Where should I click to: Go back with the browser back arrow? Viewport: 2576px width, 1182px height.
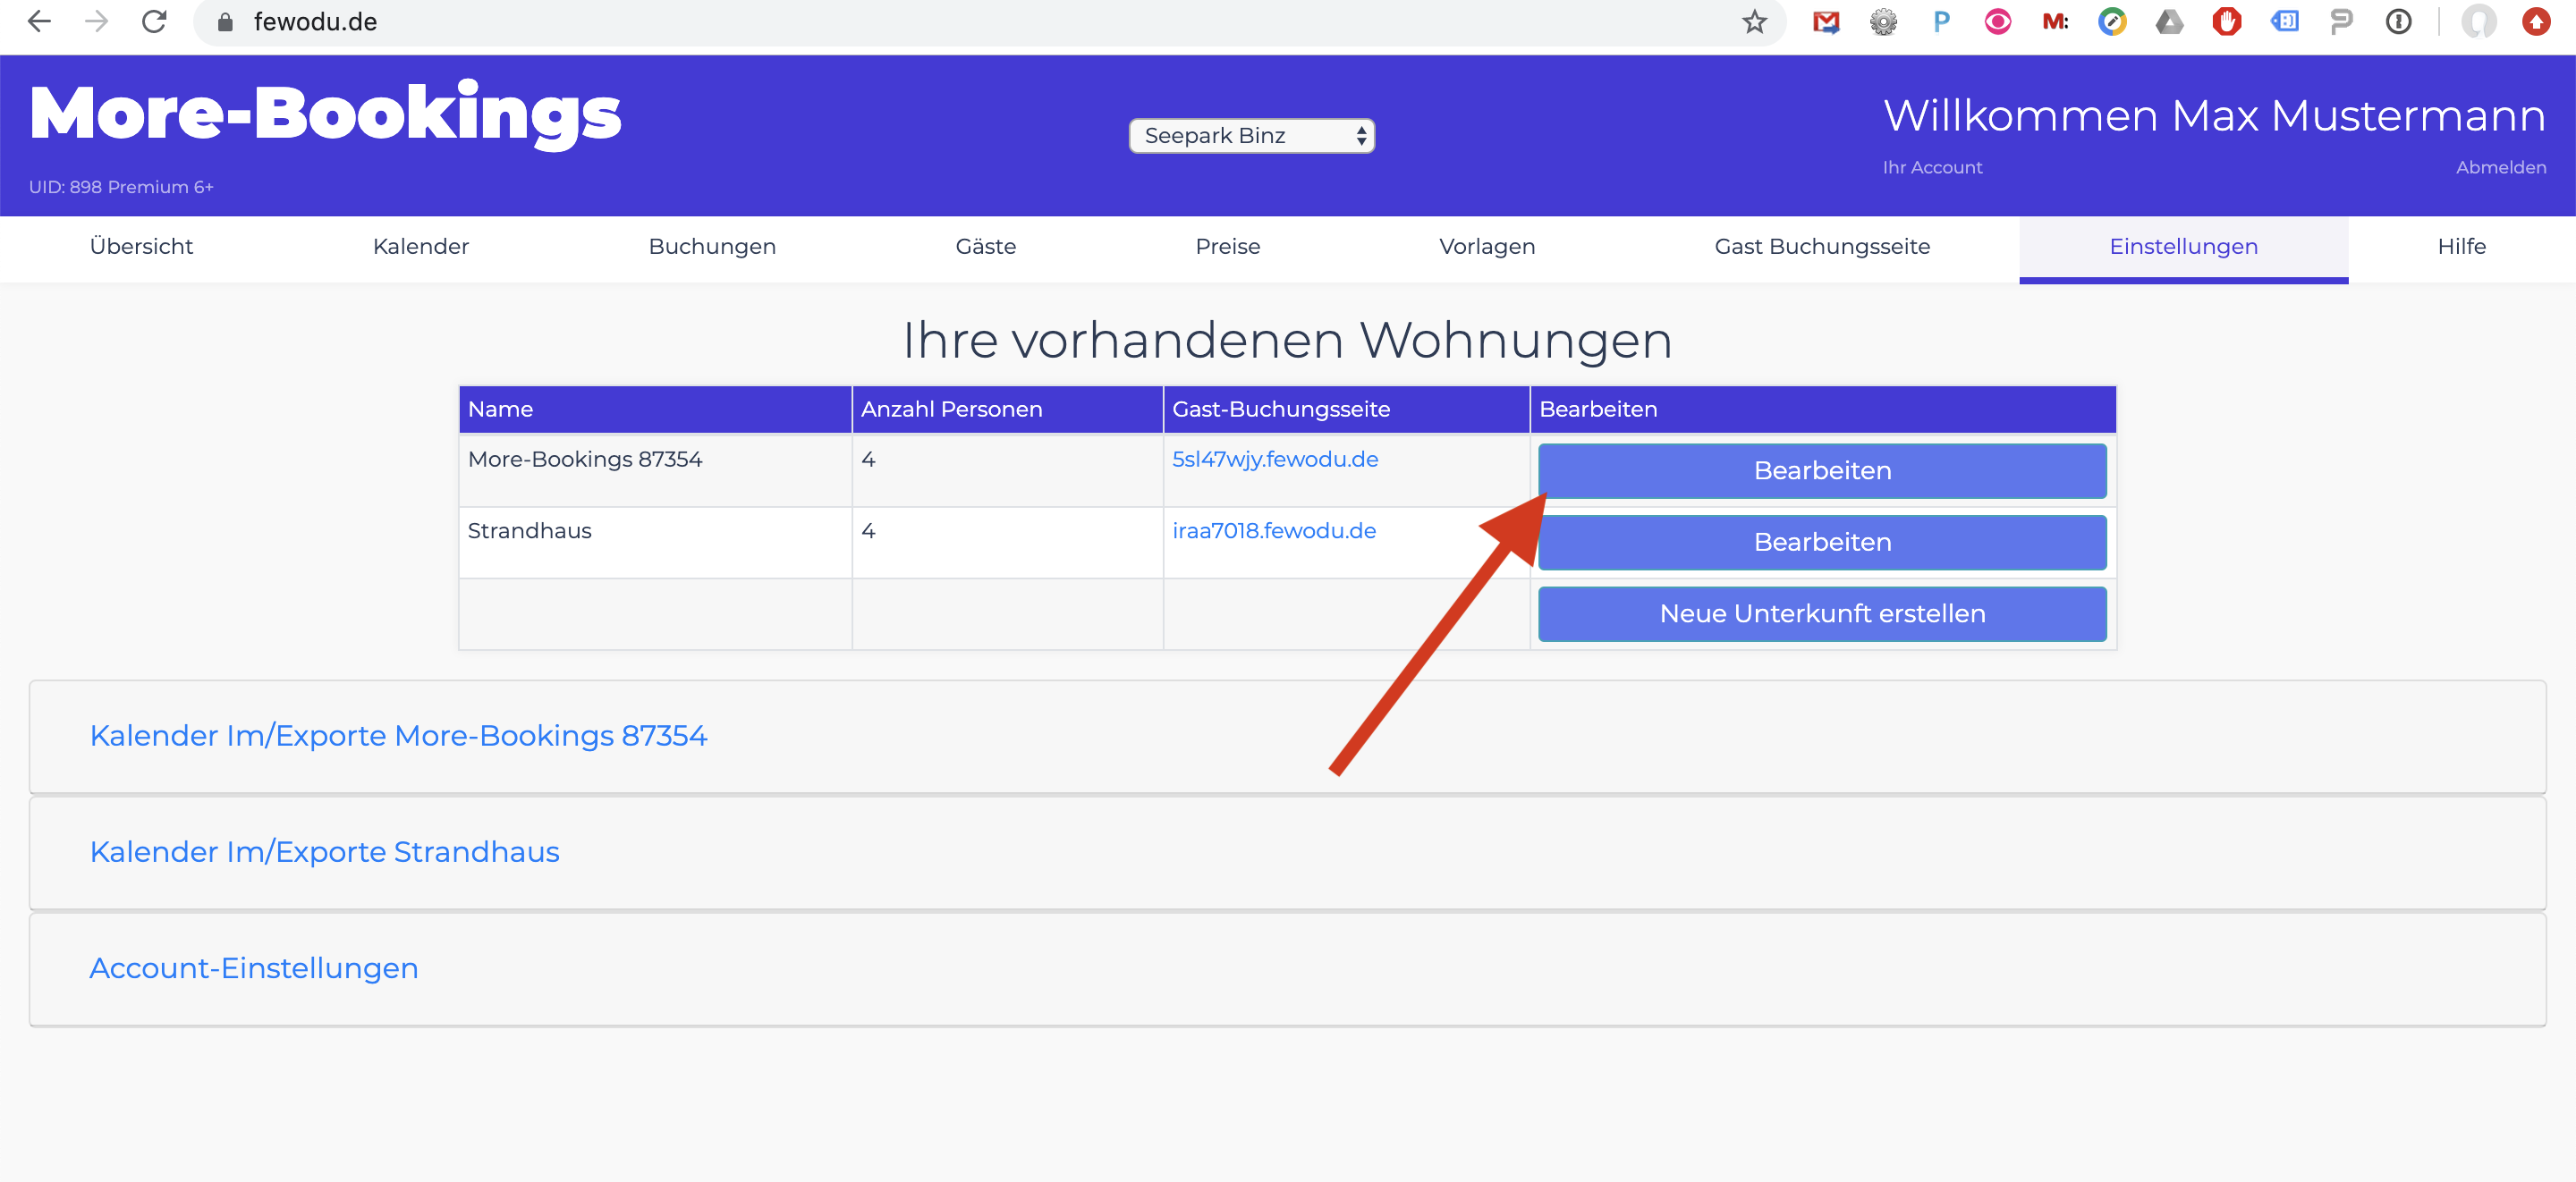point(39,21)
